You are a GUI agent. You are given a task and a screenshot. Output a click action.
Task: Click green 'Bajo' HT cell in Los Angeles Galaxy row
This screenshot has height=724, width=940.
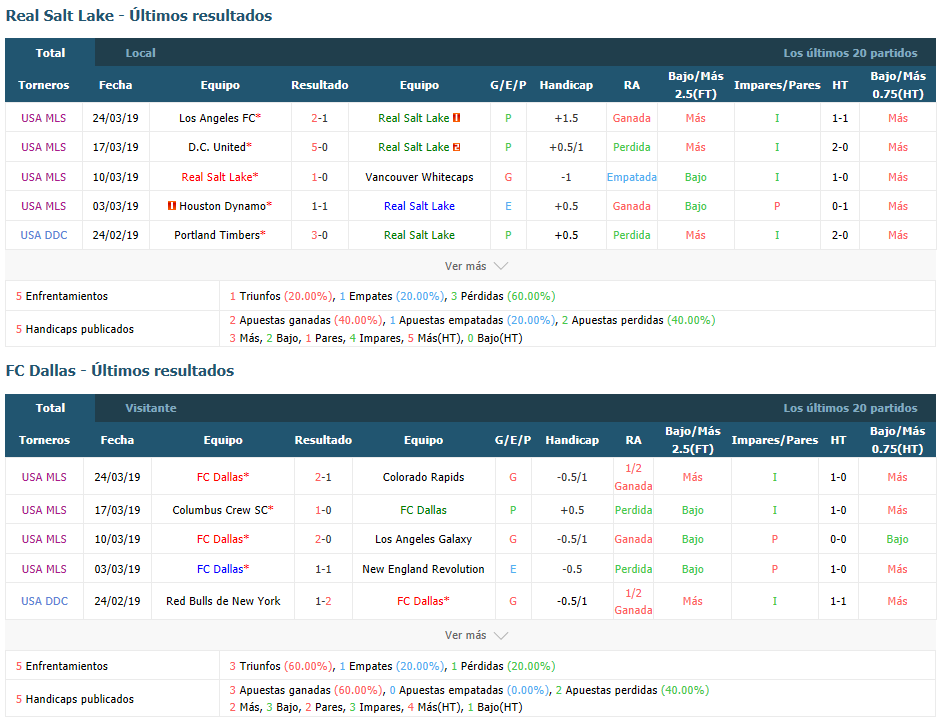pos(897,539)
